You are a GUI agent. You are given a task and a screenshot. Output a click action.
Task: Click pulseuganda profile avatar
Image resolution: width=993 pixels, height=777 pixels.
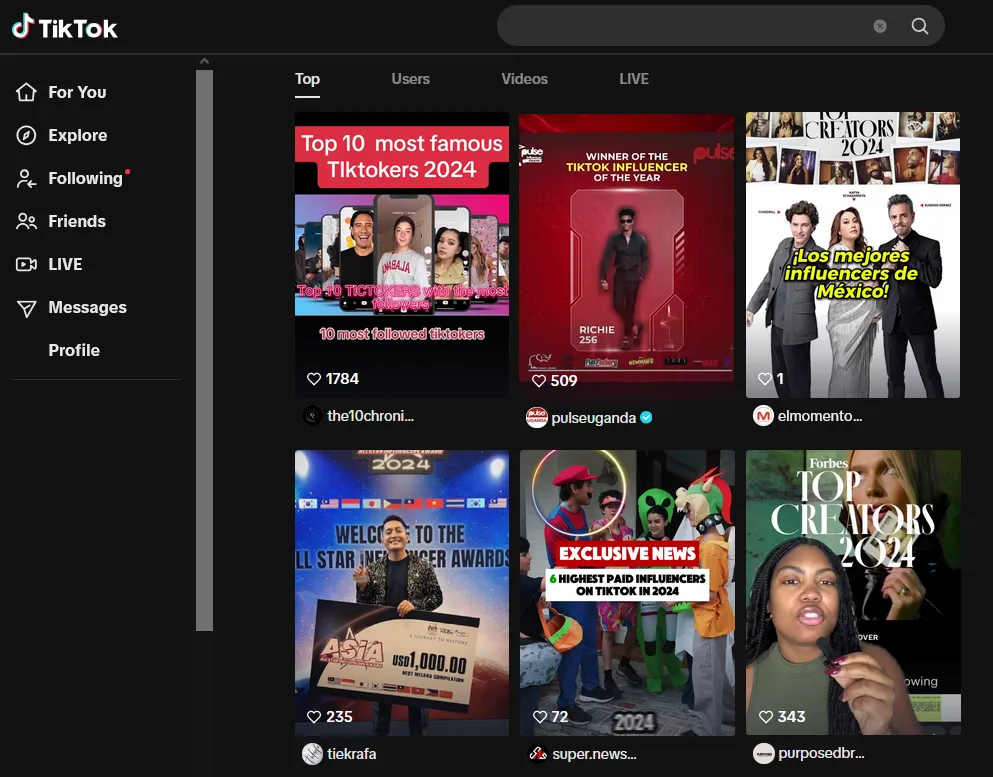(537, 418)
